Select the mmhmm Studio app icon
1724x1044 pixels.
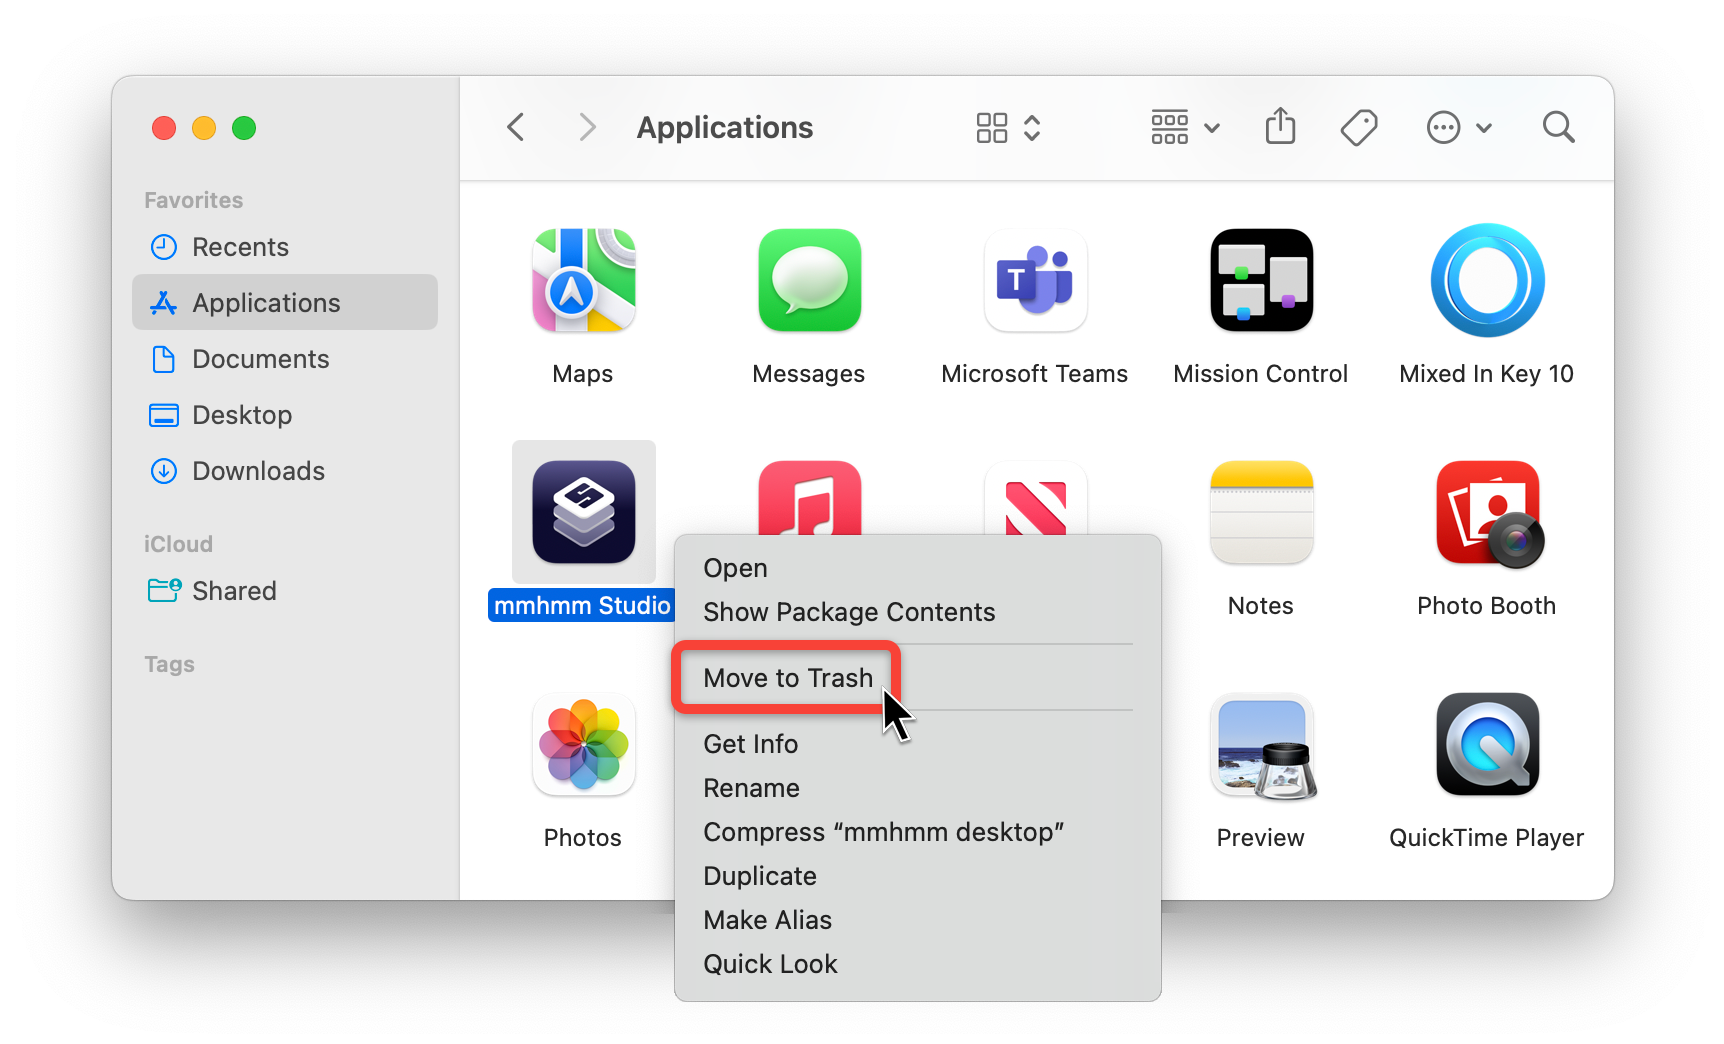(x=583, y=512)
